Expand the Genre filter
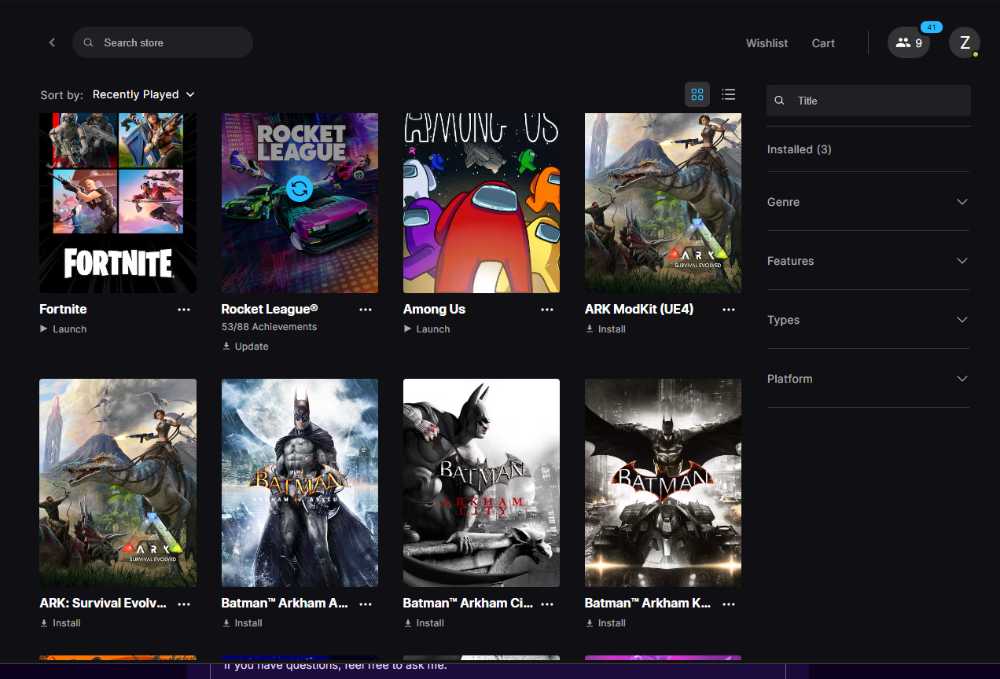Viewport: 1000px width, 679px height. 868,201
